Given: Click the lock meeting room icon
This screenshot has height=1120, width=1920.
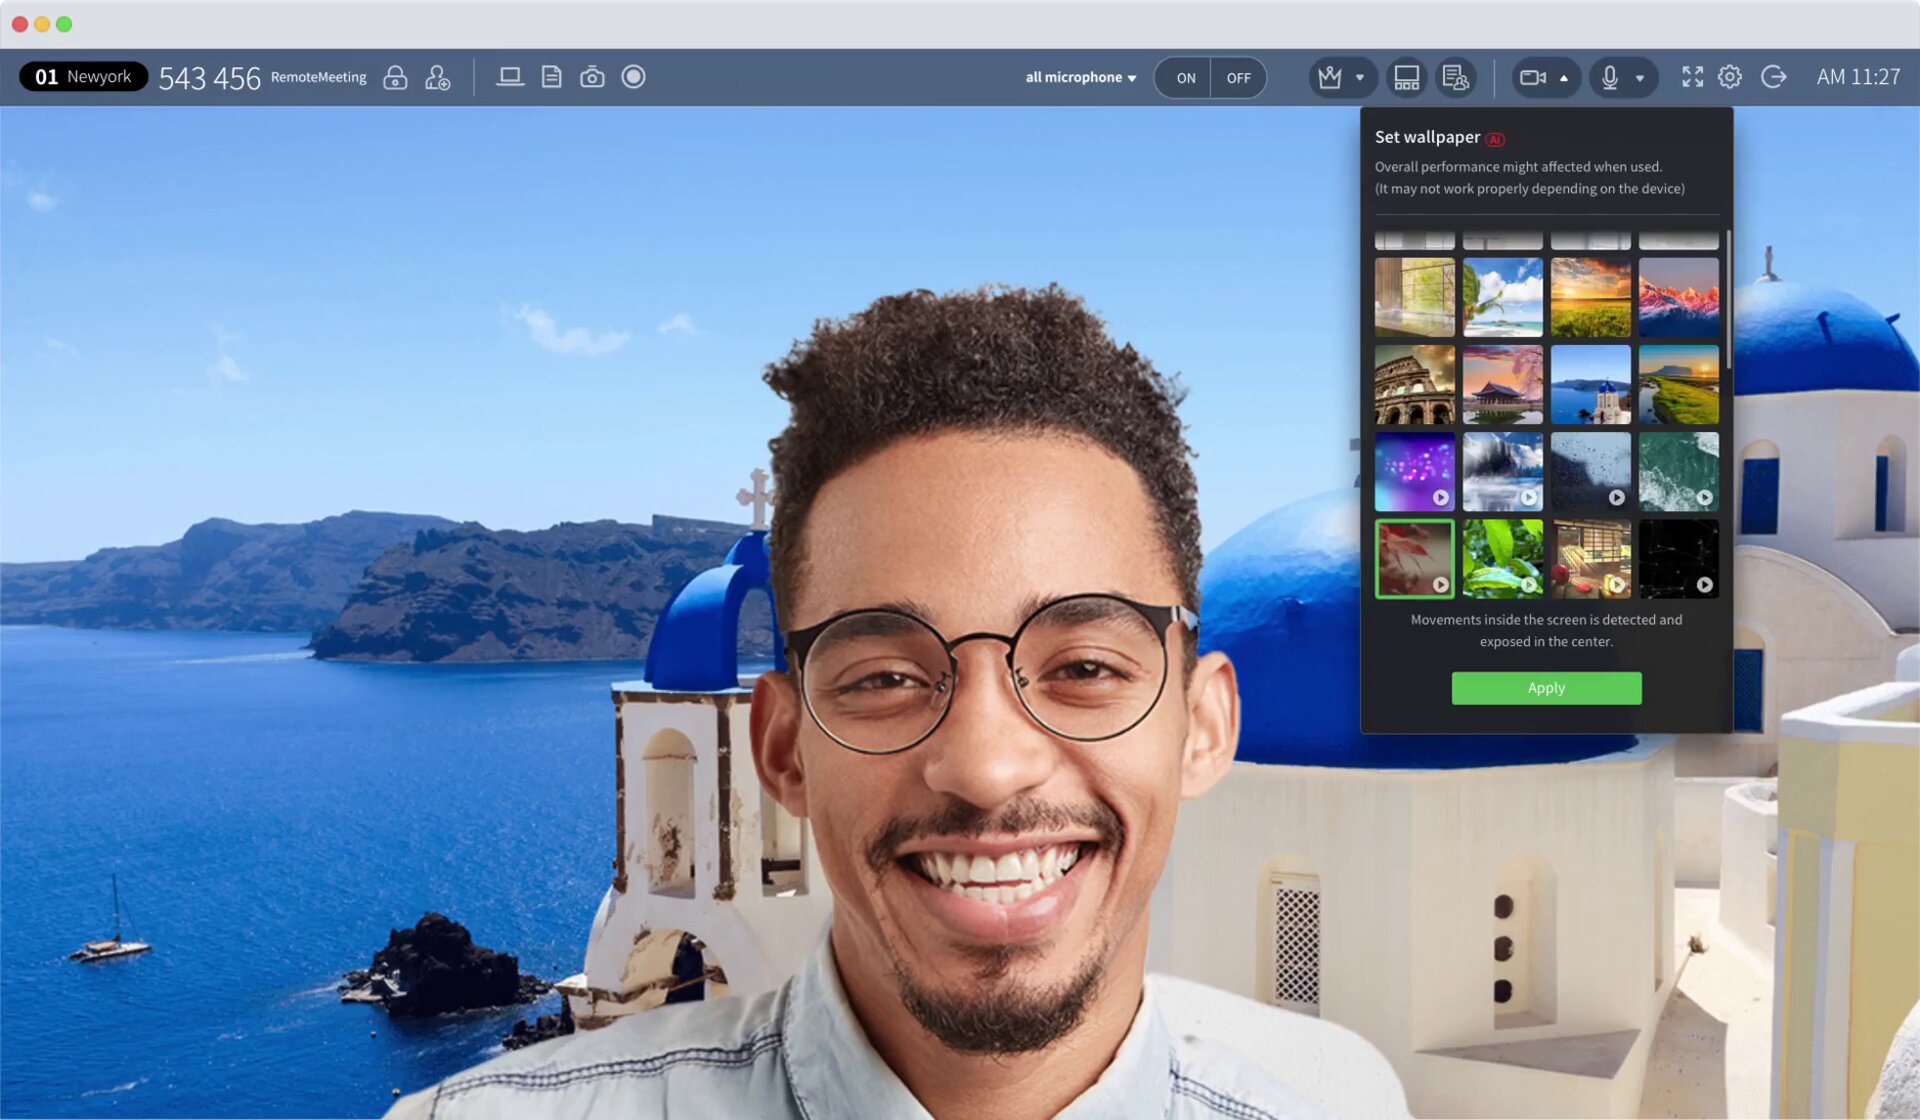Looking at the screenshot, I should (x=395, y=77).
